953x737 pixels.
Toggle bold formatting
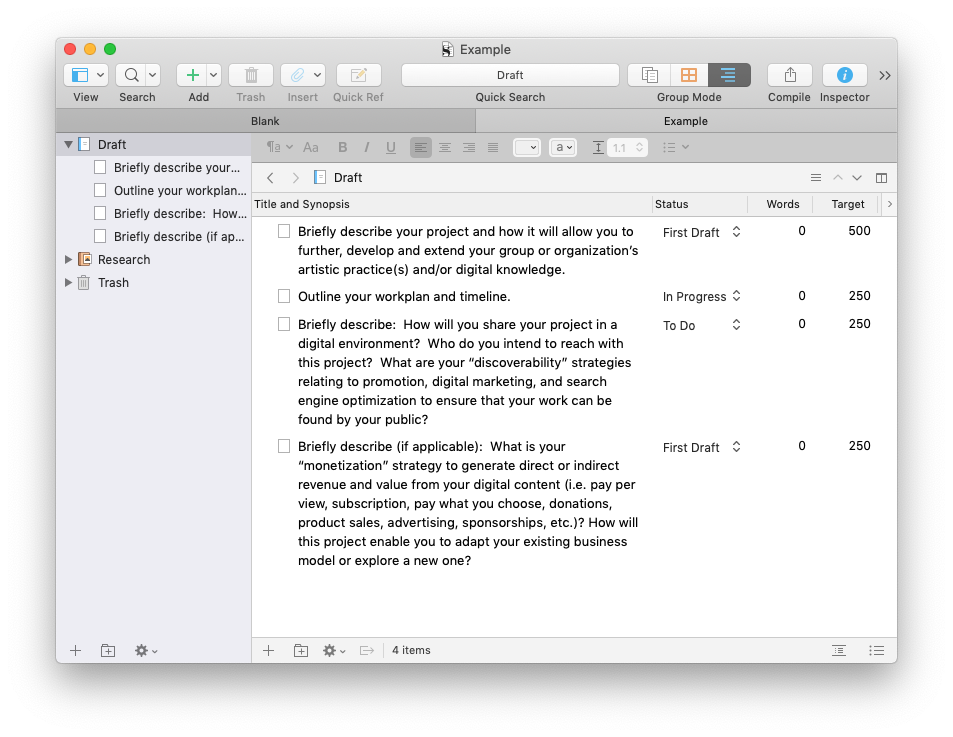click(x=343, y=147)
